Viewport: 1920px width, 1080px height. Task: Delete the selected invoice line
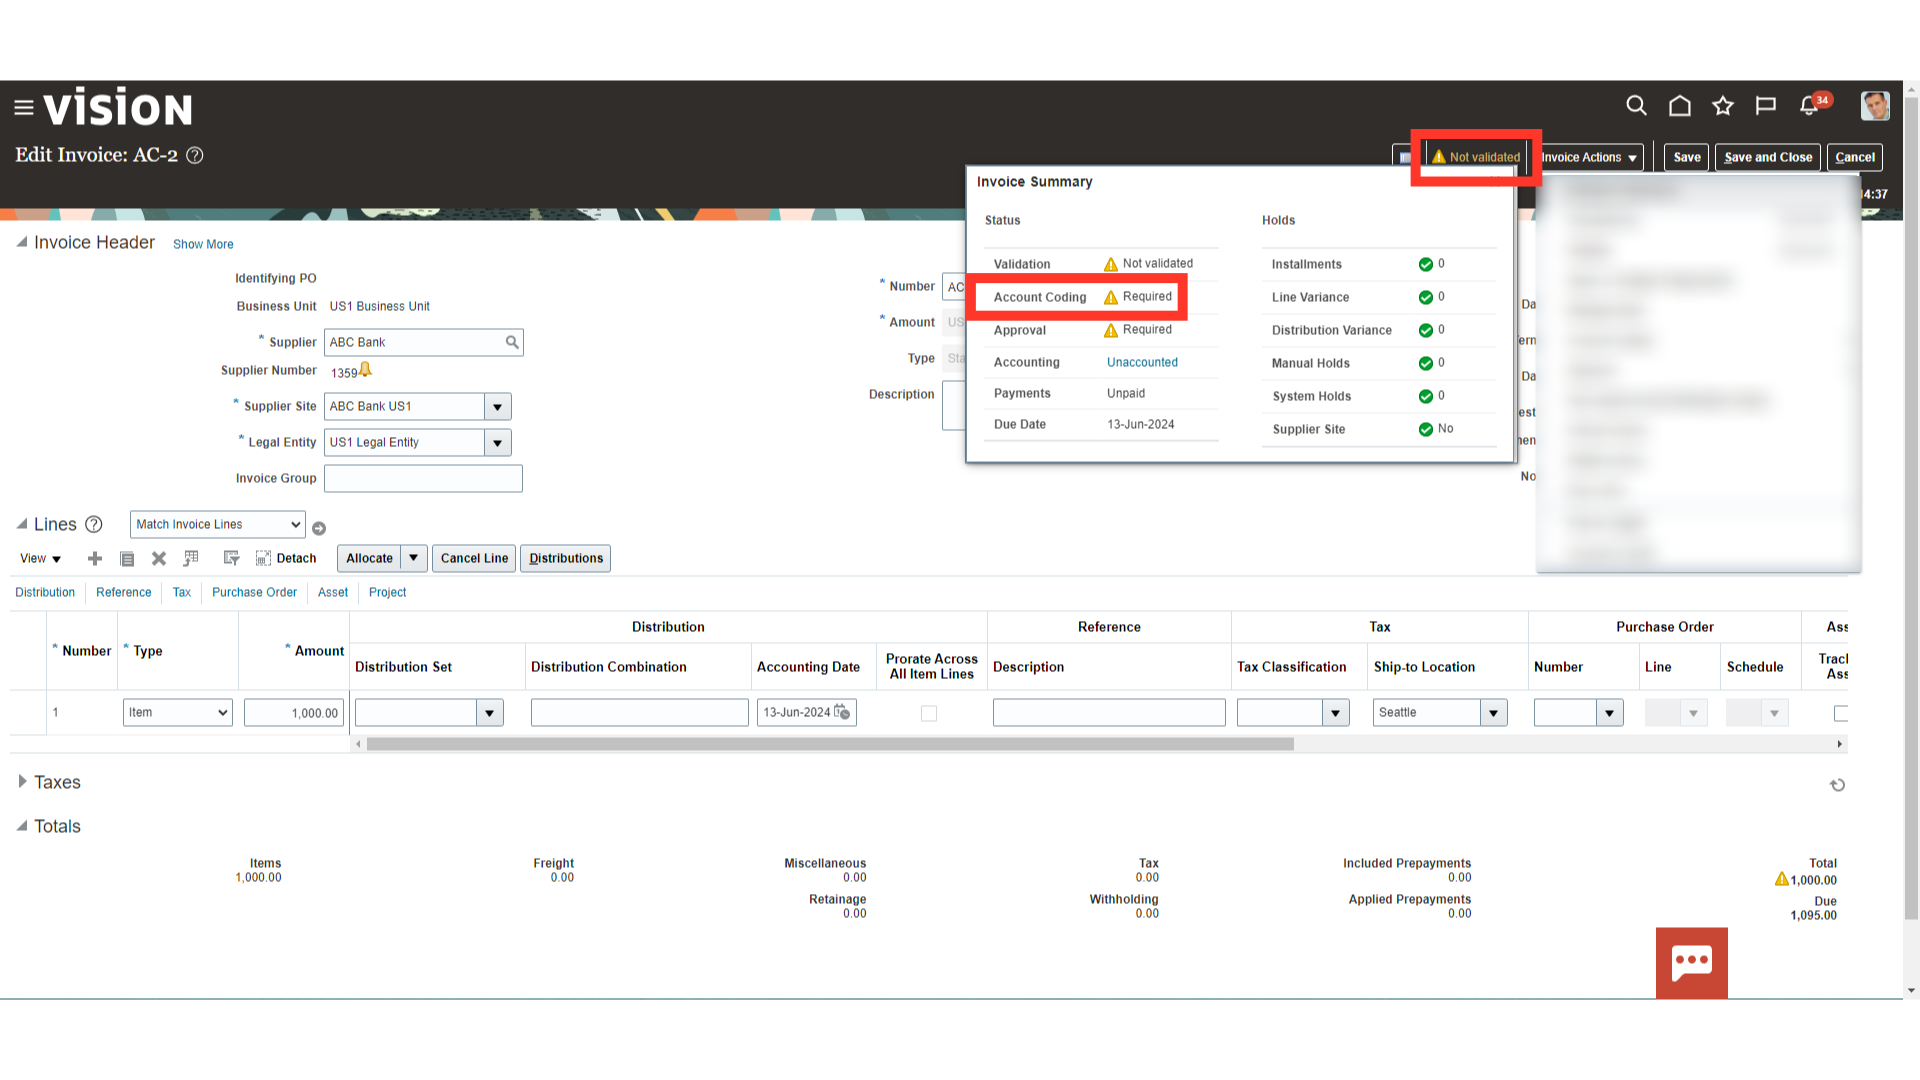[159, 558]
